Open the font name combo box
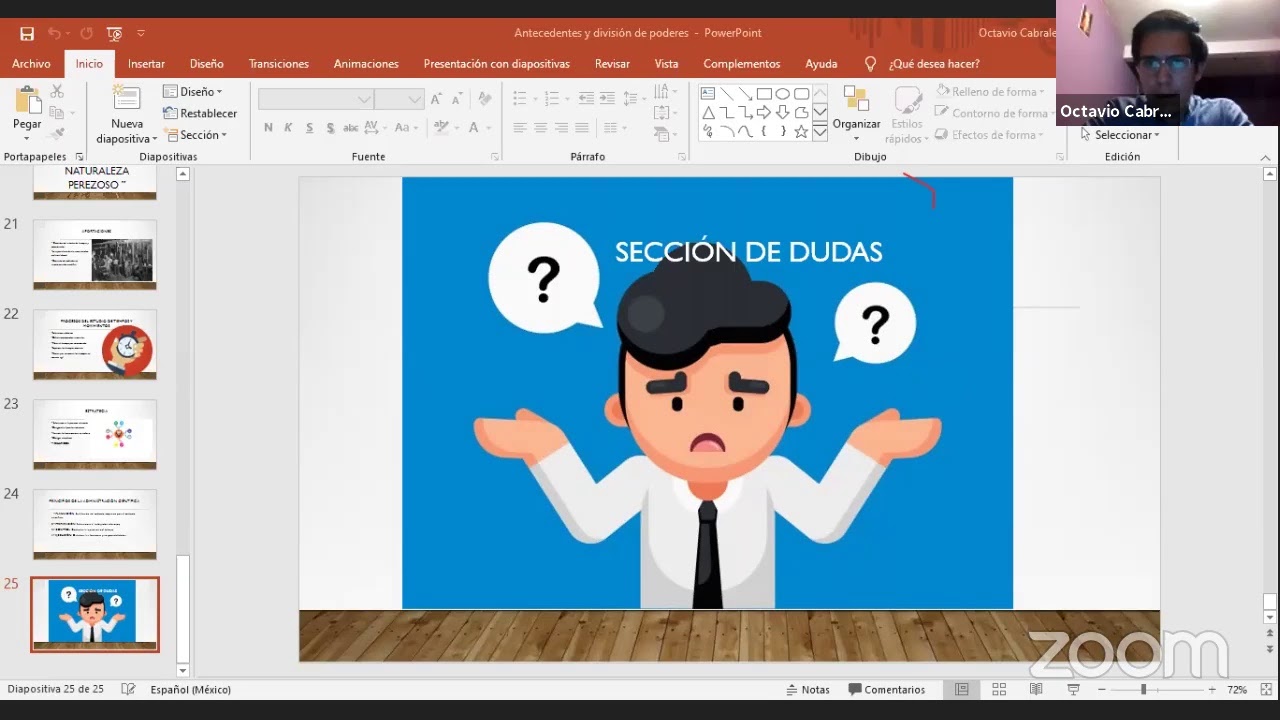Screen dimensions: 1280x720 click(x=316, y=99)
